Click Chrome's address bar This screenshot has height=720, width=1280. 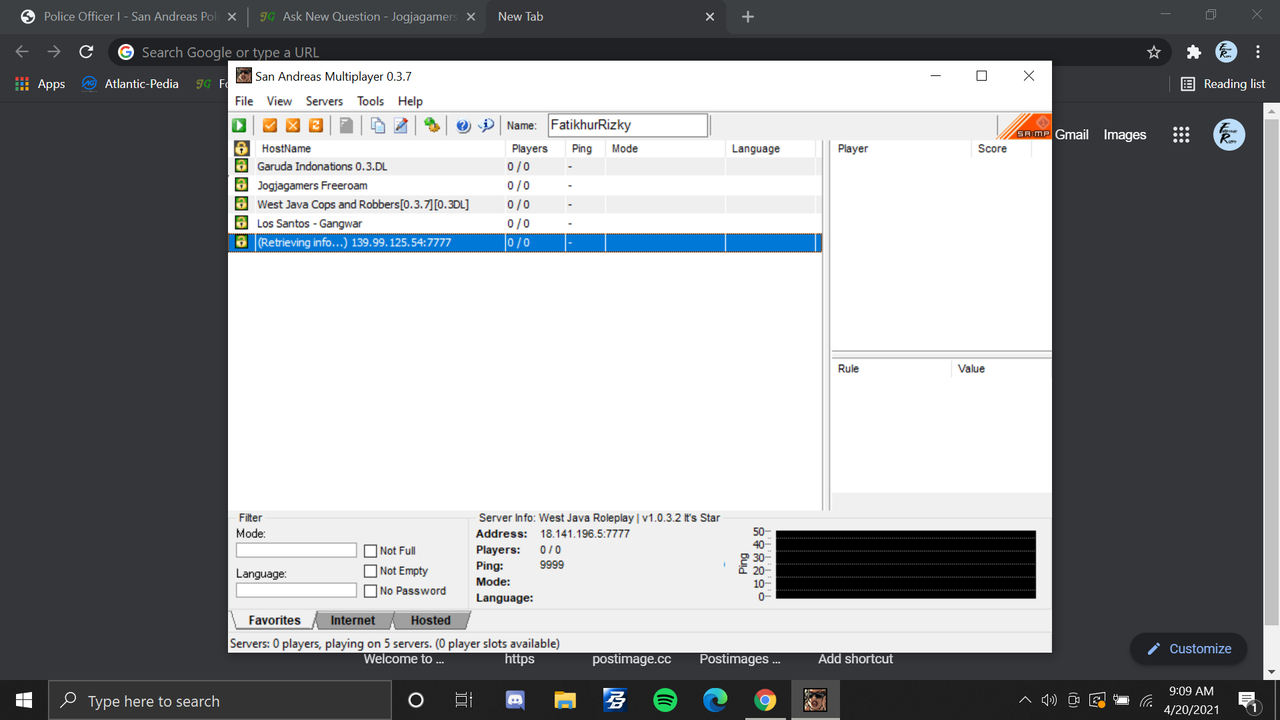(x=640, y=52)
